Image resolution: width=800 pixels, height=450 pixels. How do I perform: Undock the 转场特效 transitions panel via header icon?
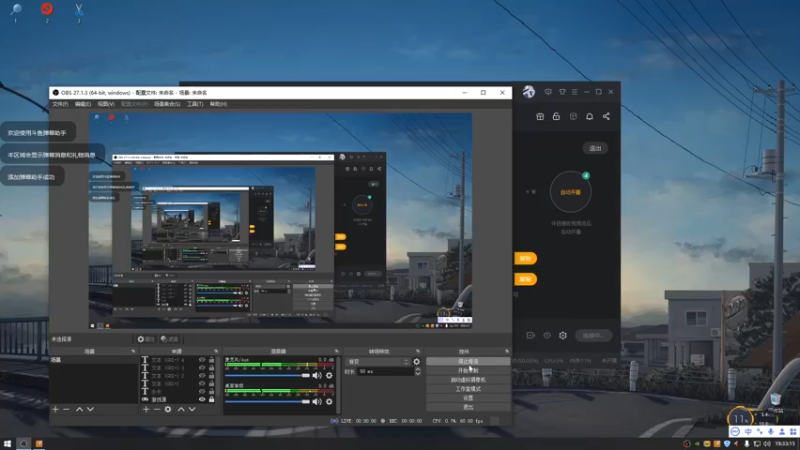[418, 351]
